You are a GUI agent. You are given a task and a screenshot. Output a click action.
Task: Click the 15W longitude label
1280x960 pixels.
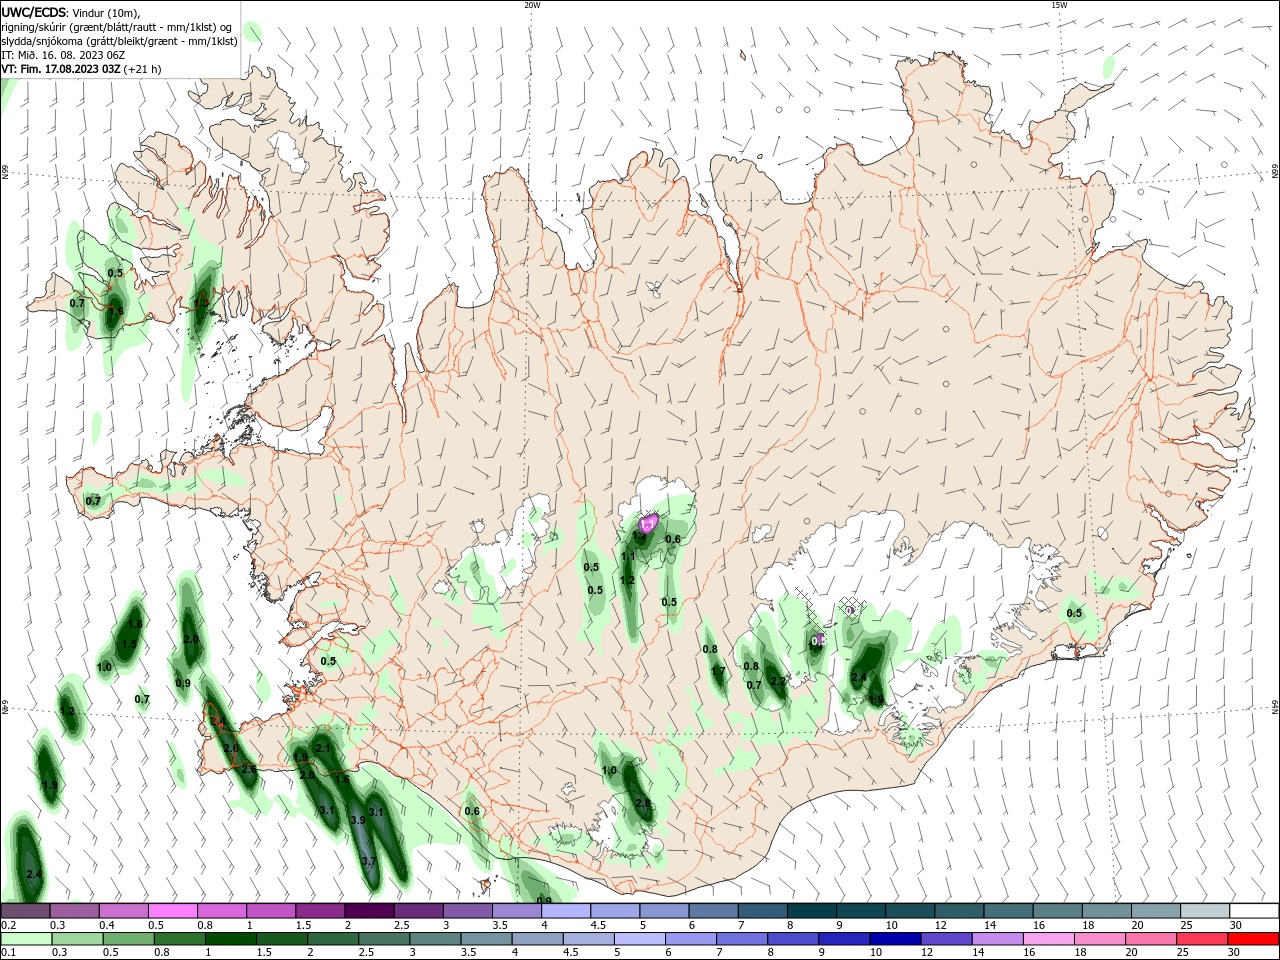[x=1059, y=5]
